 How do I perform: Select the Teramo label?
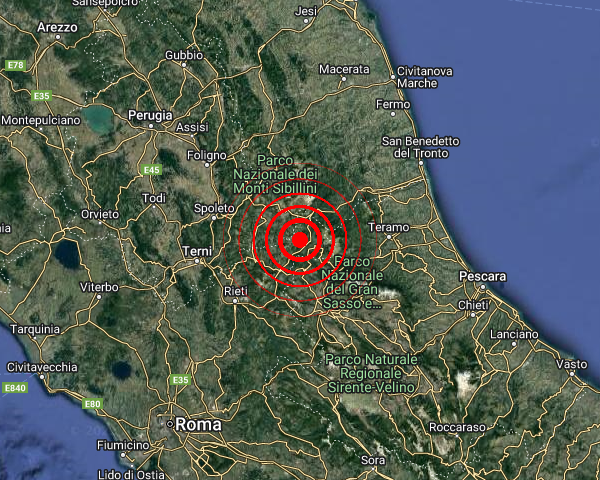[x=389, y=227]
